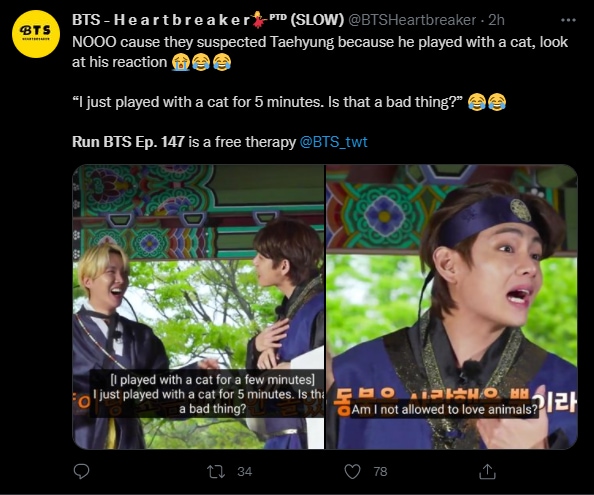Open the right image about loving animals
The width and height of the screenshot is (594, 495).
452,307
